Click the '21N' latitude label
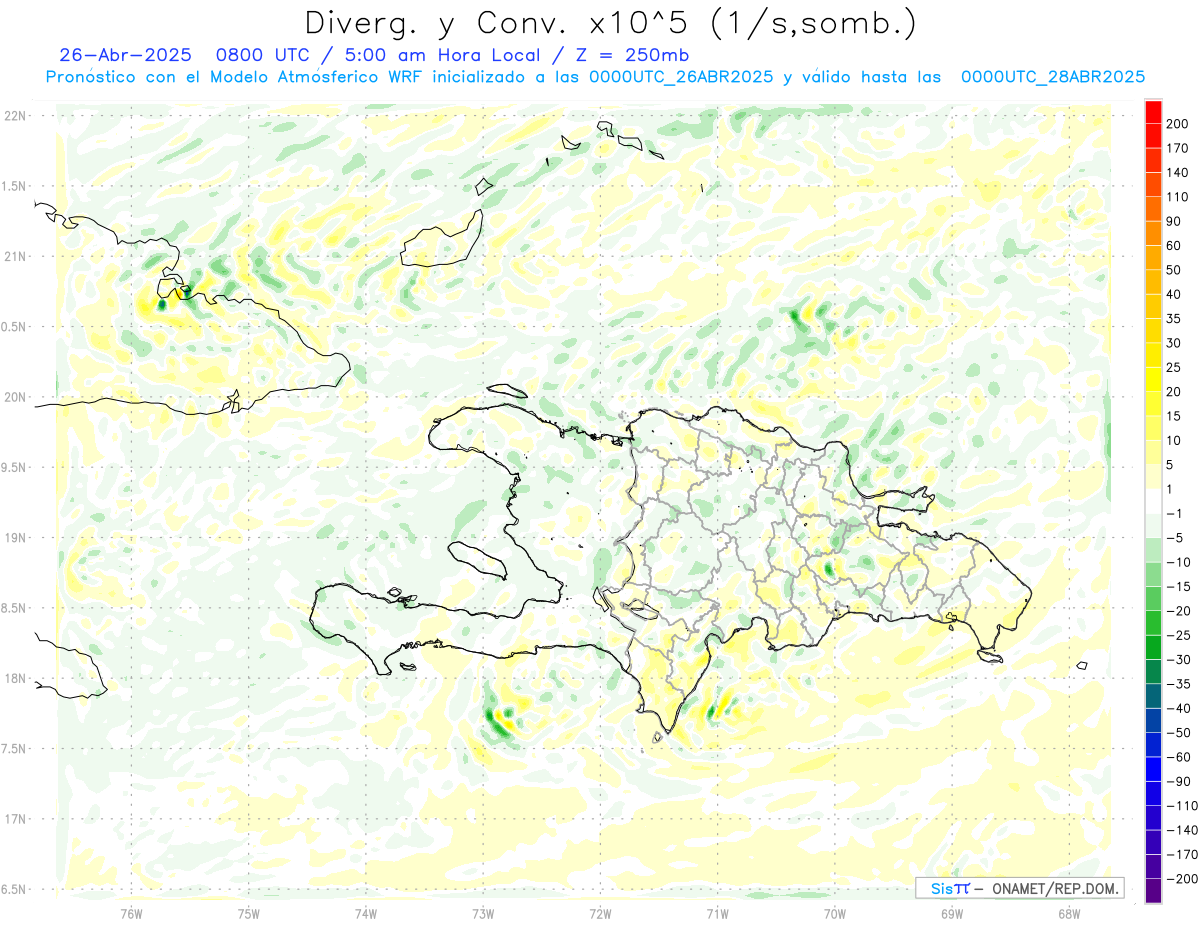 [x=16, y=257]
